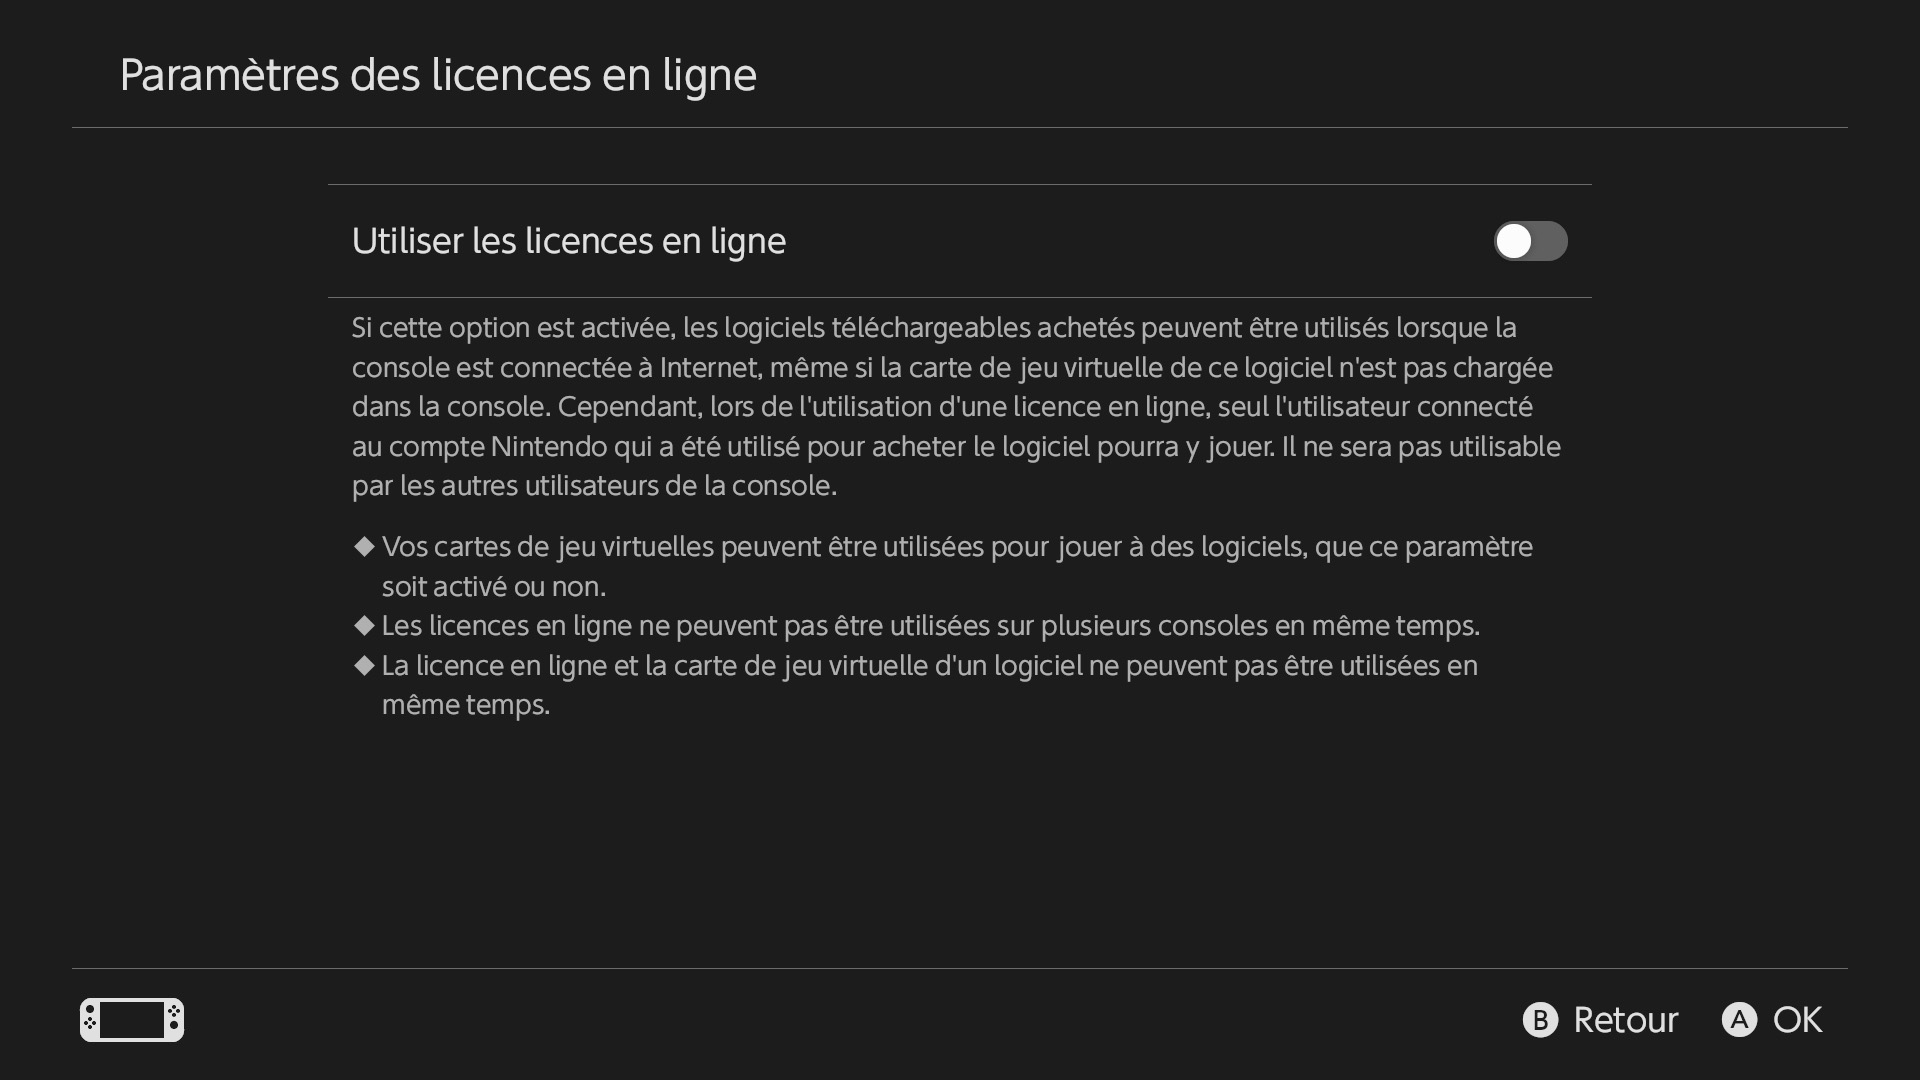
Task: Tap the circled A button icon
Action: (1739, 1020)
